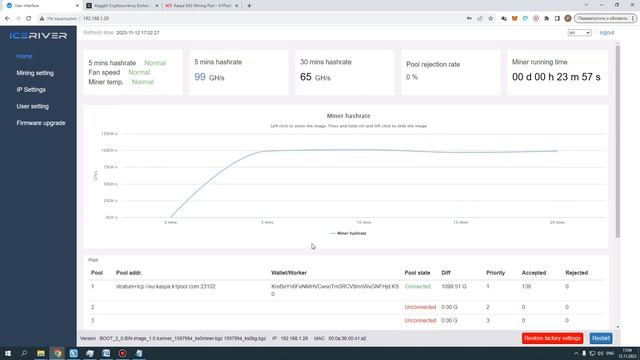Open a new browser tab

pyautogui.click(x=249, y=6)
